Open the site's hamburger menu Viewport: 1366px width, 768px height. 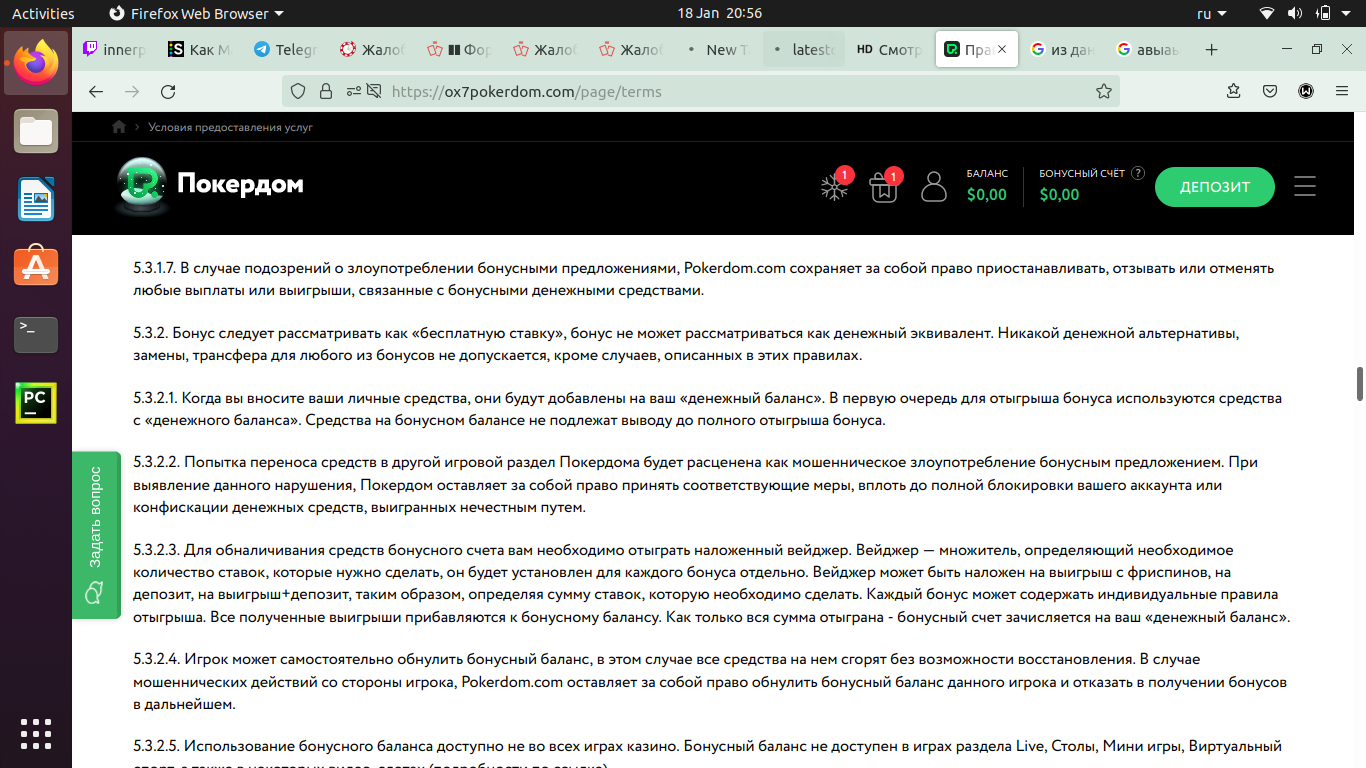1304,187
